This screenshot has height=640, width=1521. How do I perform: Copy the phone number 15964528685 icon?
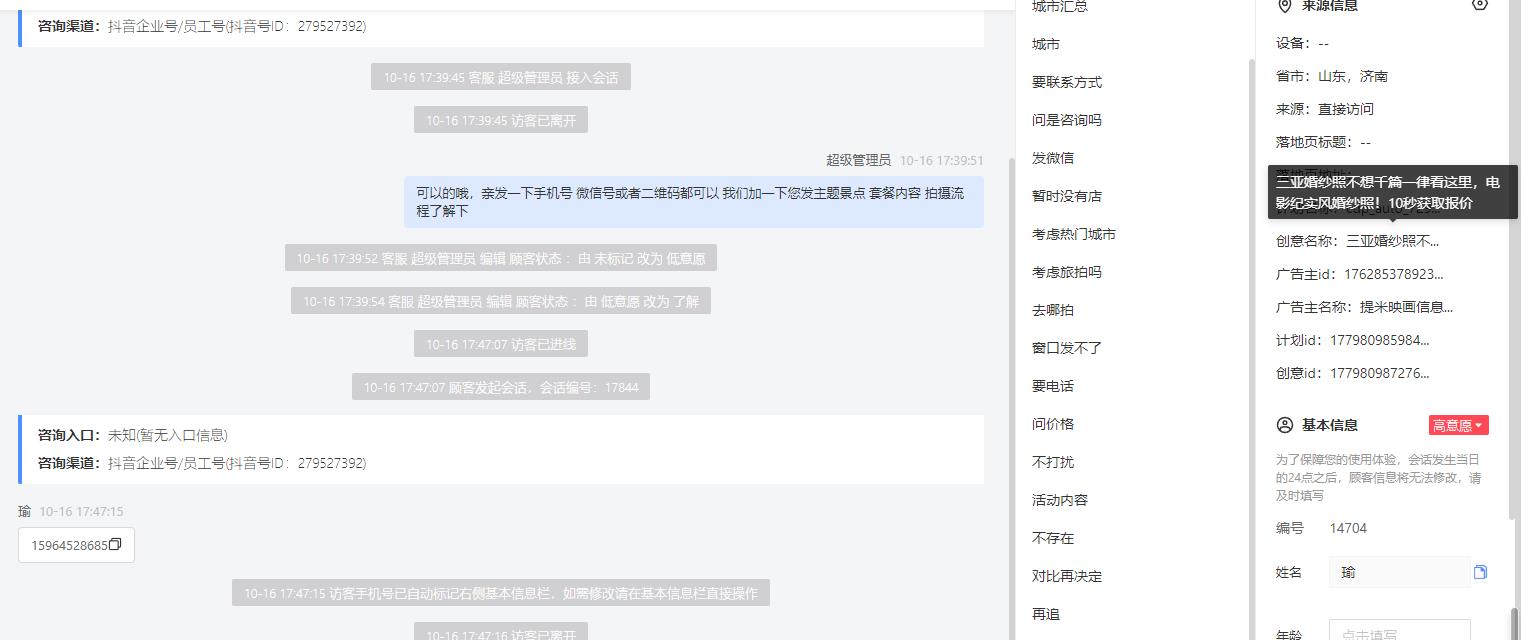pyautogui.click(x=115, y=545)
